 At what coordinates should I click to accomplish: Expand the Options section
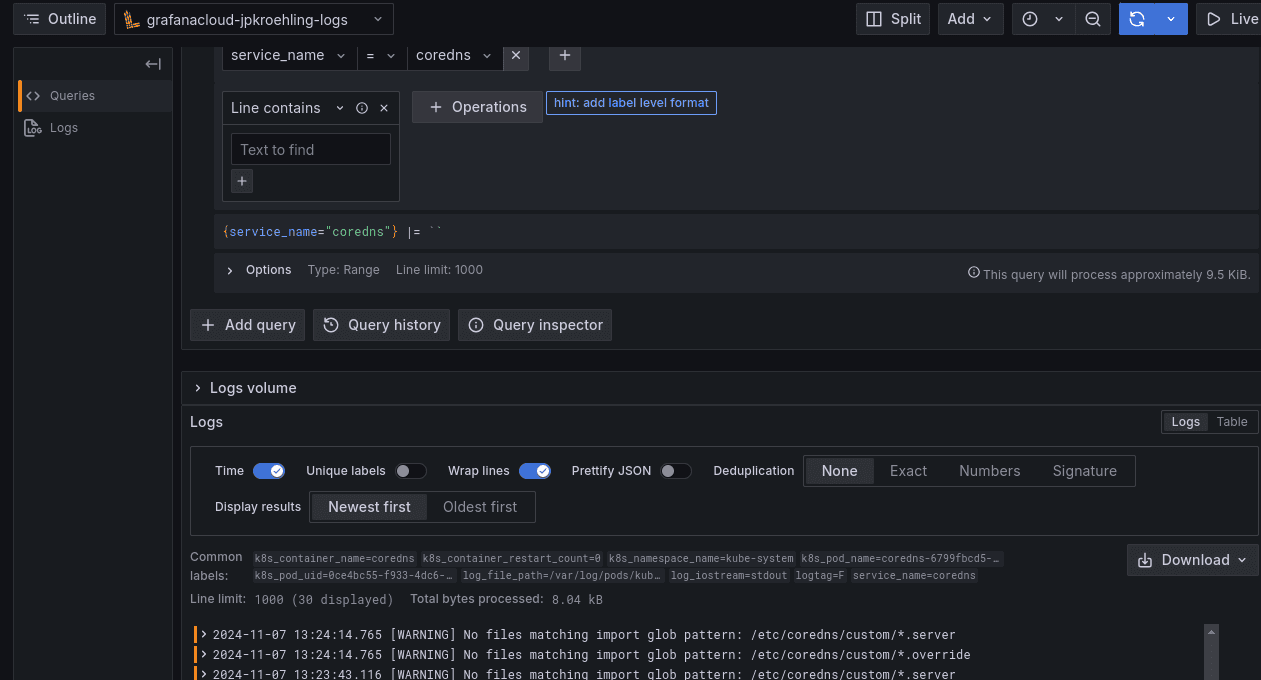pos(259,269)
